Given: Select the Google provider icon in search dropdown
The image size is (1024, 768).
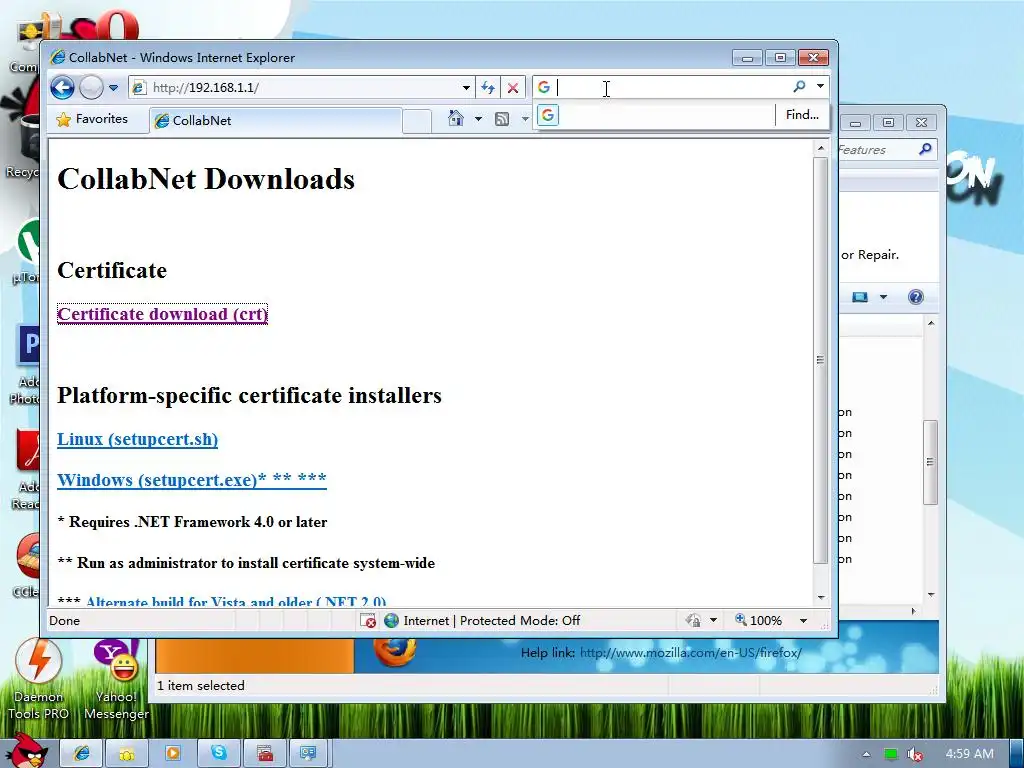Looking at the screenshot, I should coord(548,116).
